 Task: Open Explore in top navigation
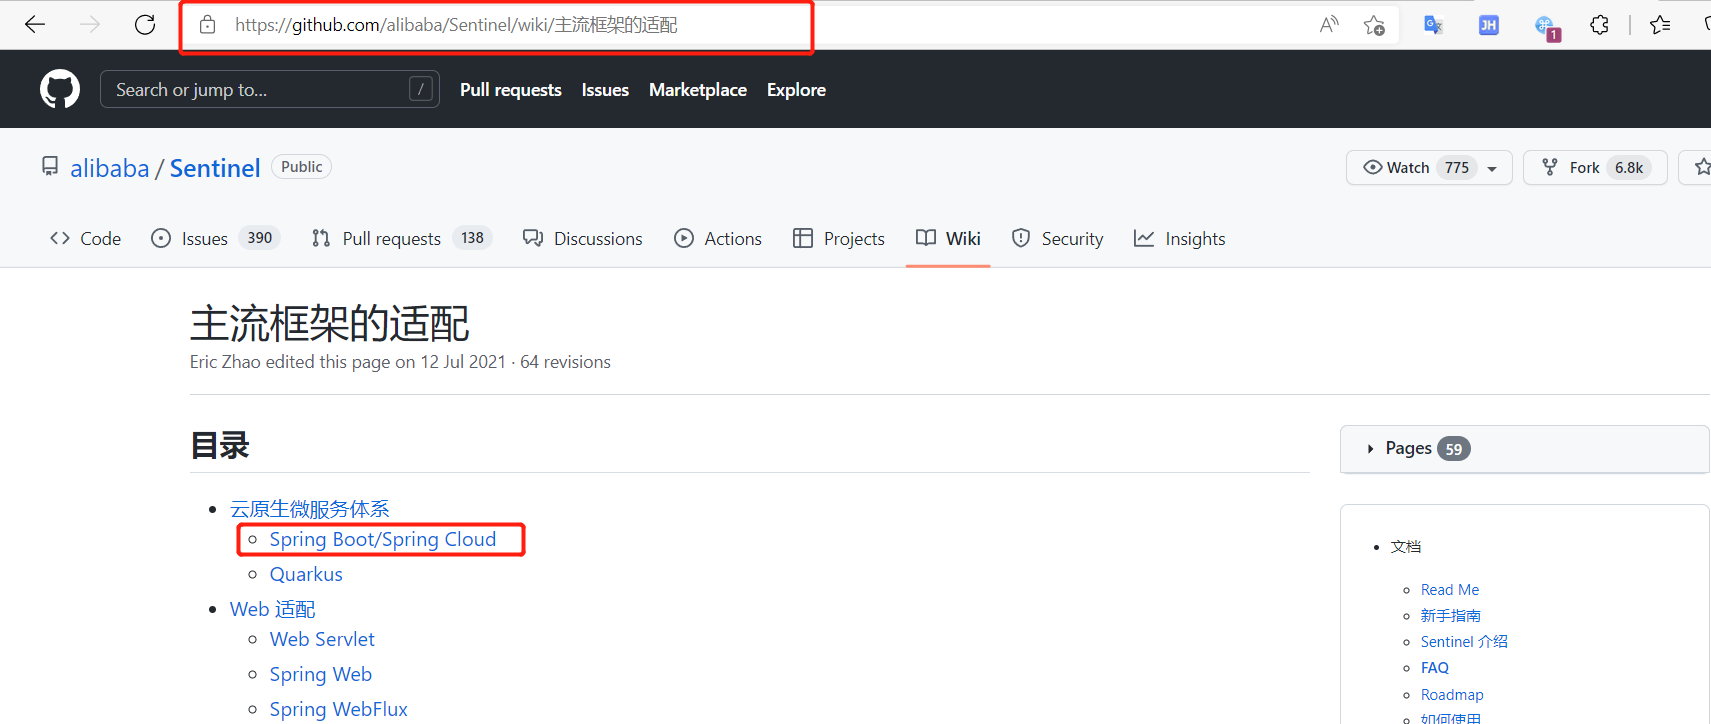[796, 90]
